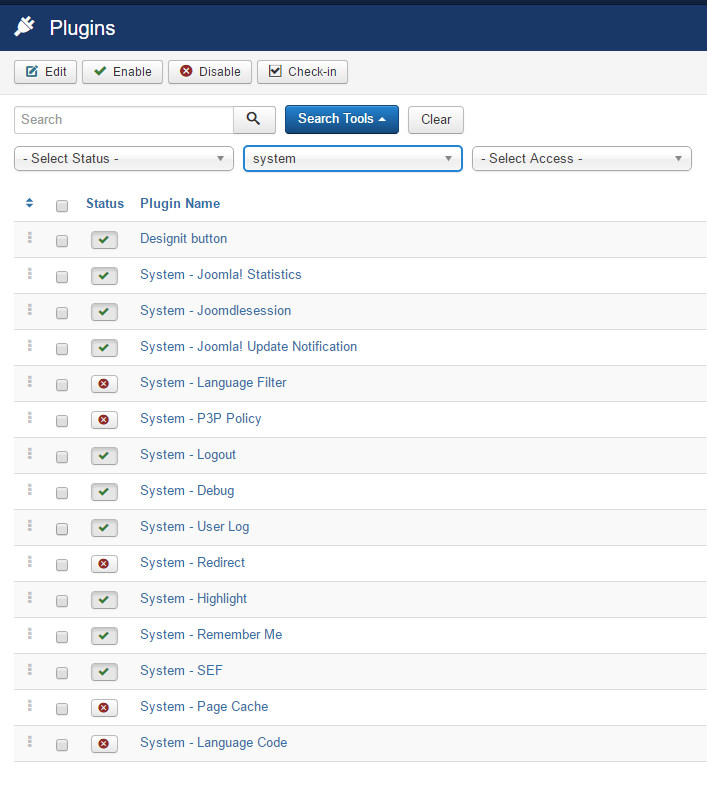The image size is (707, 795).
Task: Open System - Highlight plugin link
Action: tap(193, 599)
